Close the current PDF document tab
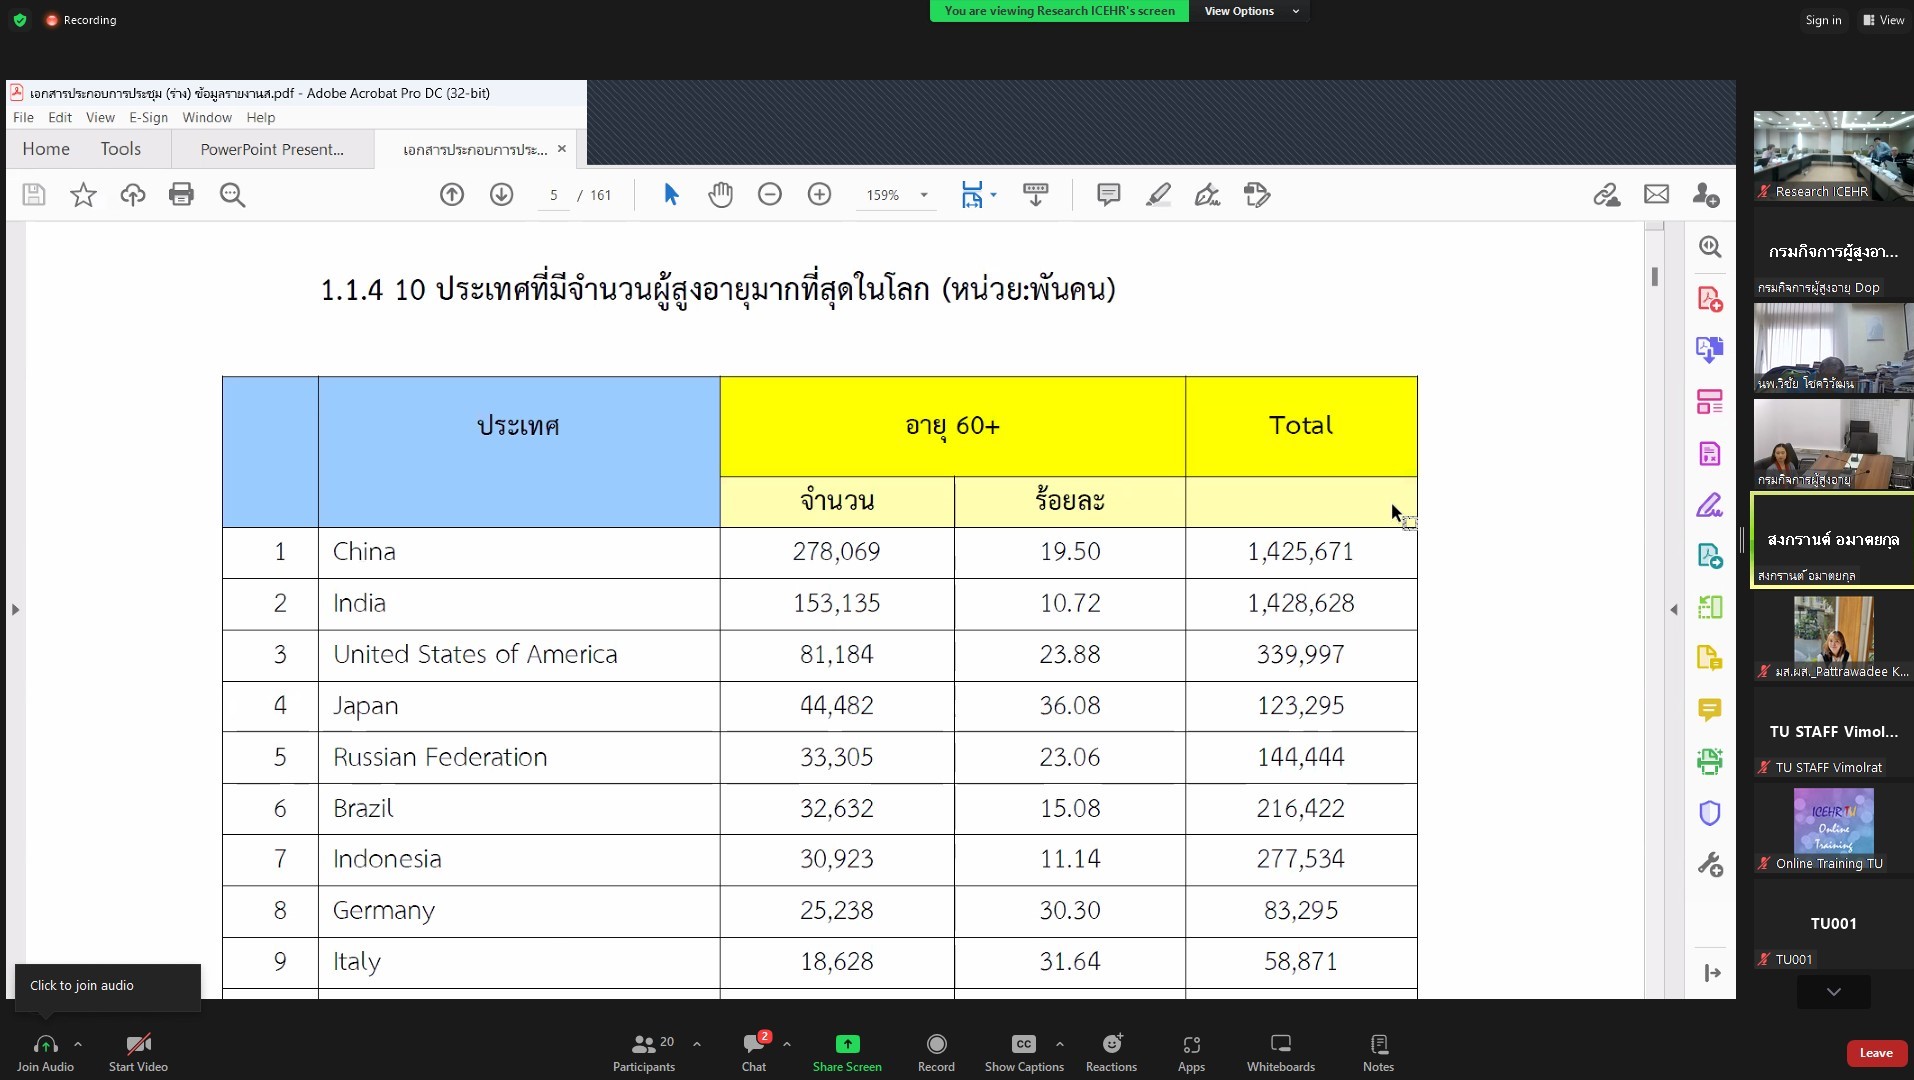This screenshot has height=1080, width=1914. click(562, 149)
